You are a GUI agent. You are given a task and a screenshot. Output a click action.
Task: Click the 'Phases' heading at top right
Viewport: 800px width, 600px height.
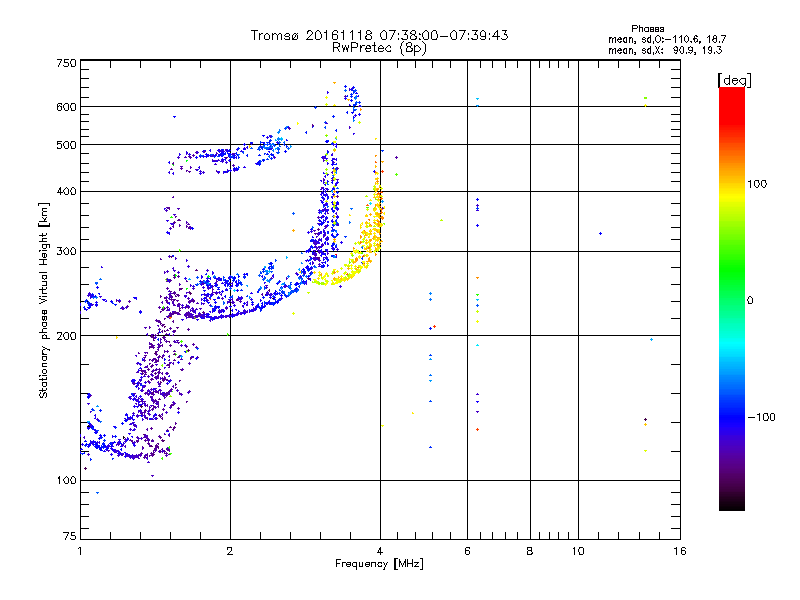pos(647,29)
